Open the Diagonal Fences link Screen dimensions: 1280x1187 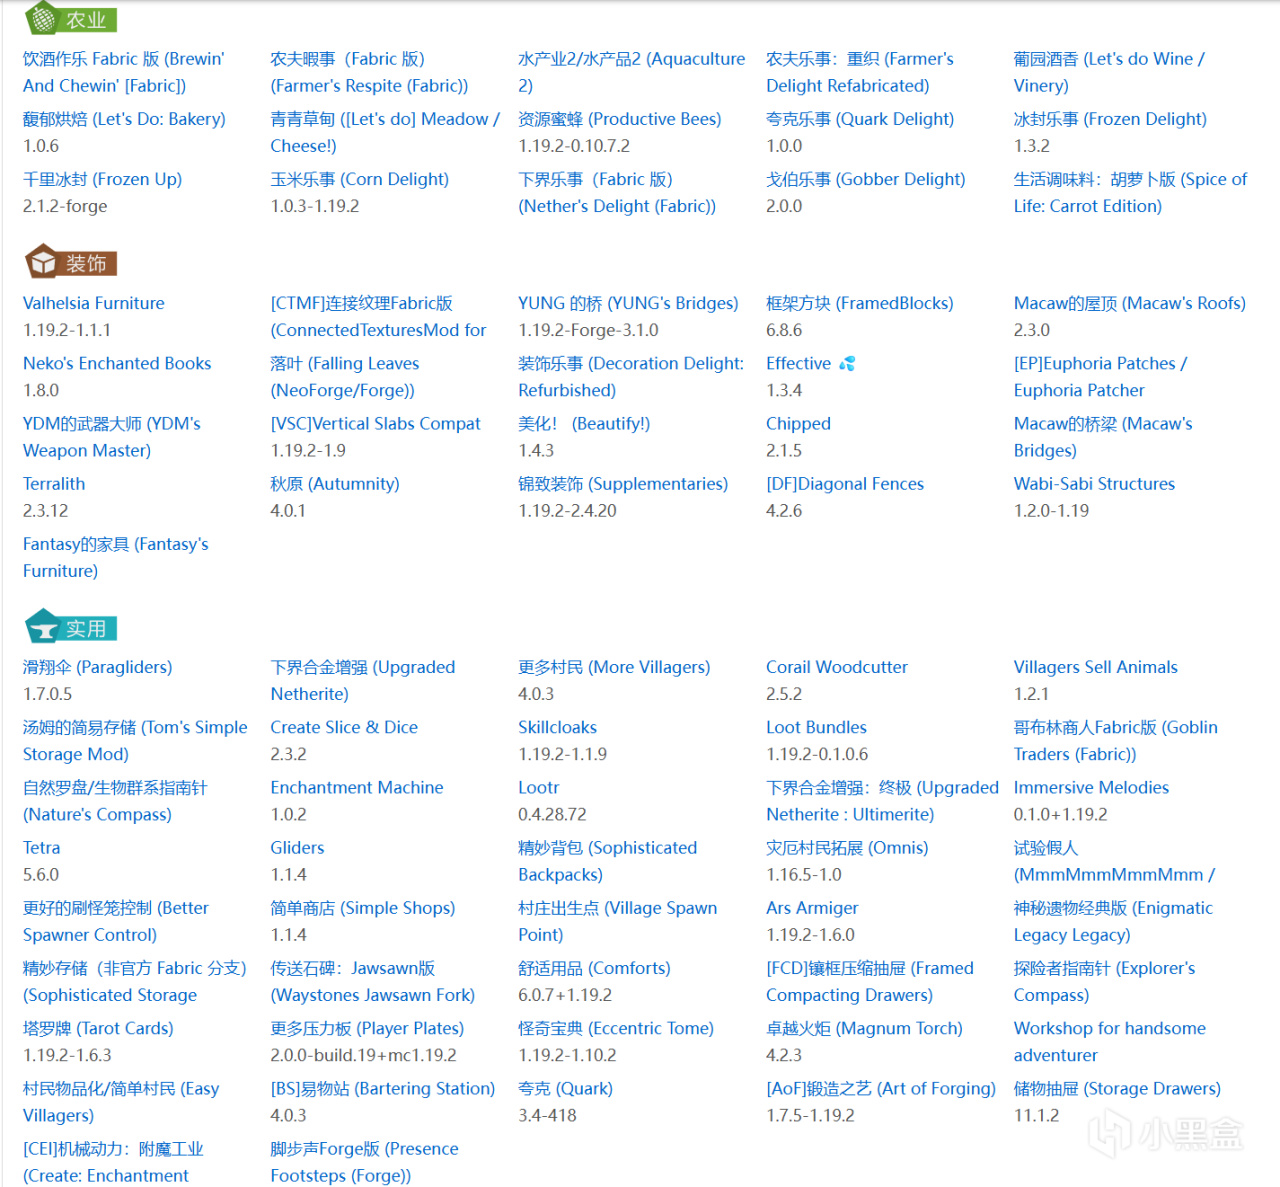click(845, 483)
